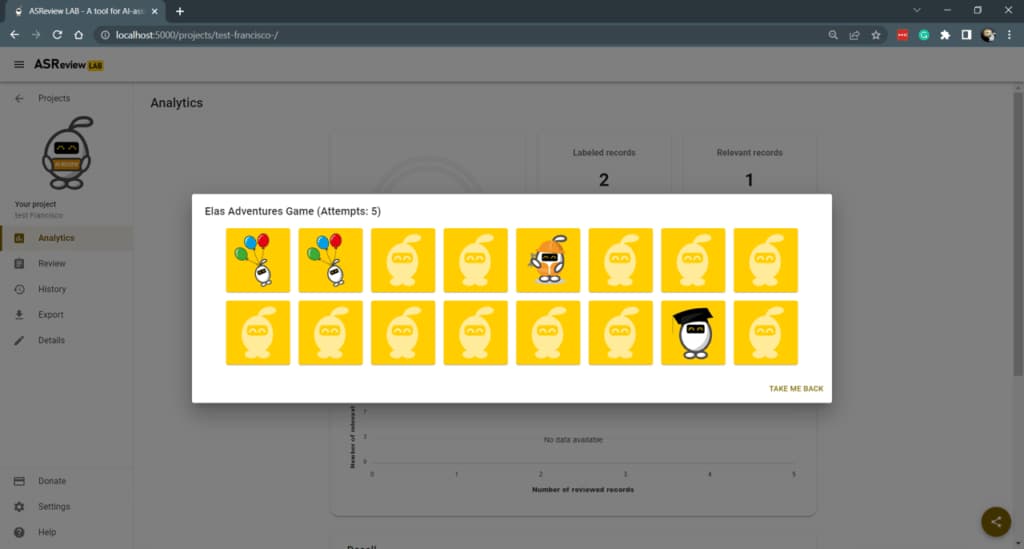1024x549 pixels.
Task: Click the page vertical scrollbar
Action: click(1017, 234)
